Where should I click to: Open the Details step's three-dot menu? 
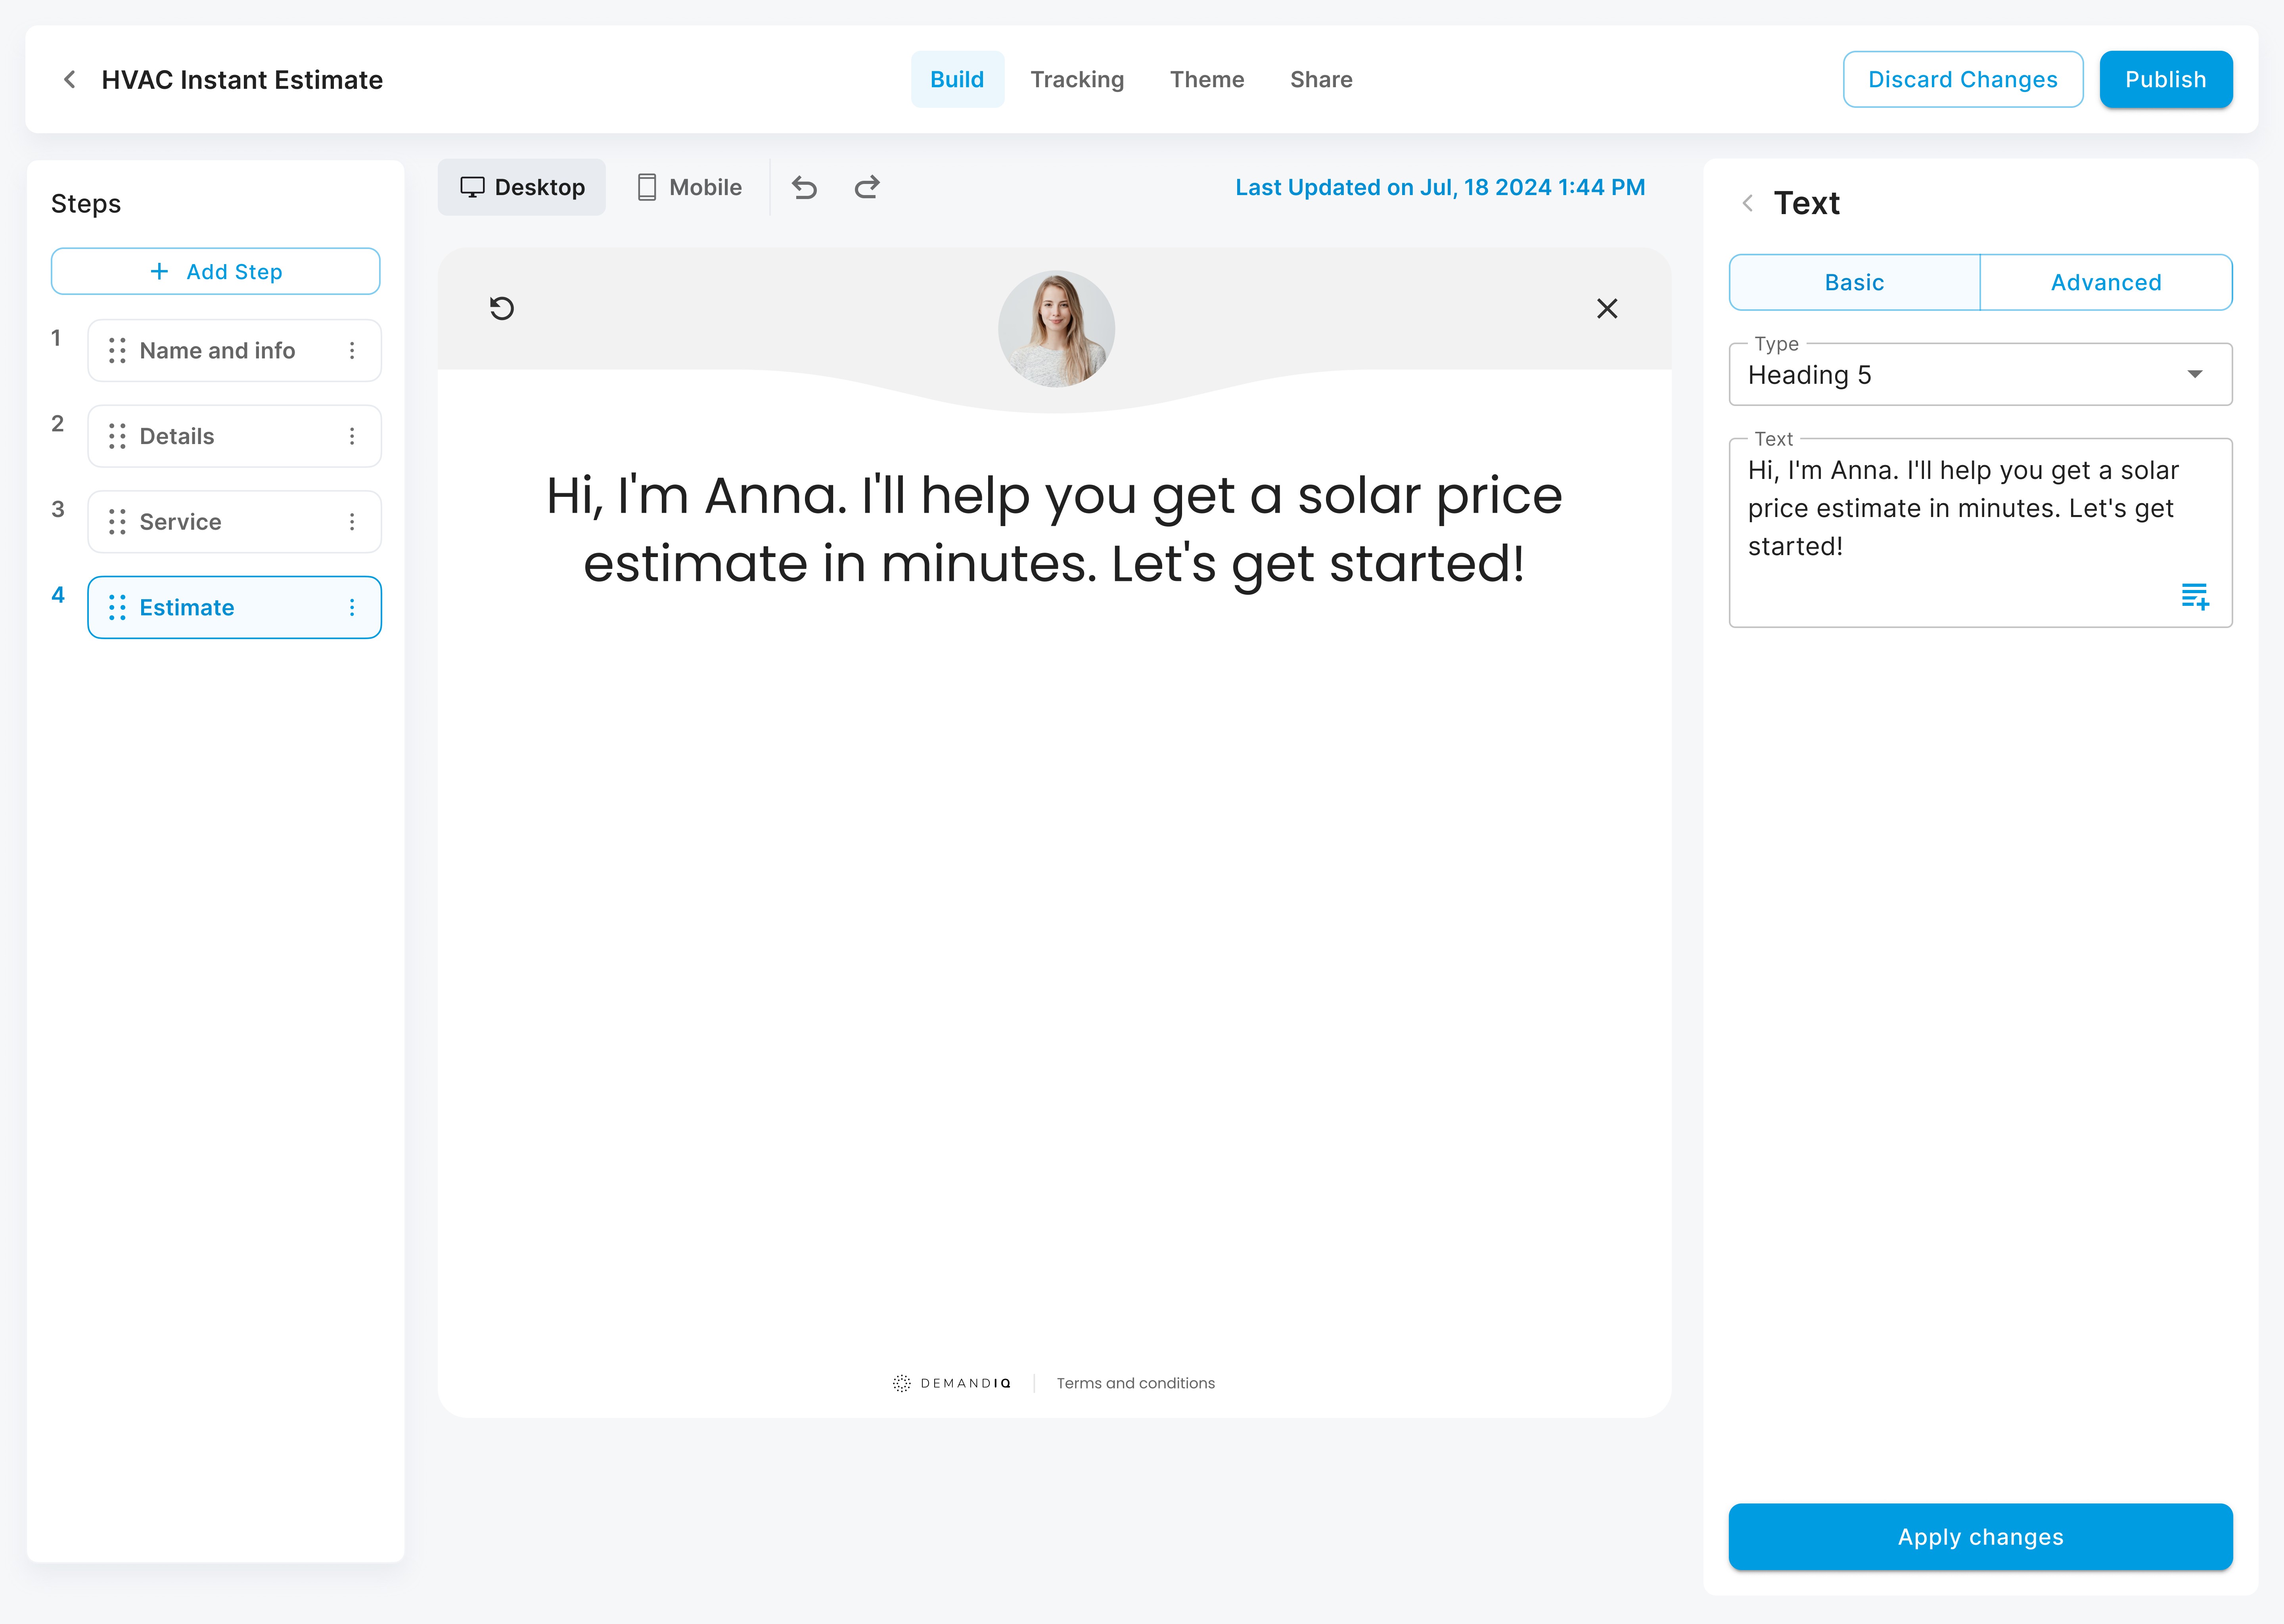352,436
